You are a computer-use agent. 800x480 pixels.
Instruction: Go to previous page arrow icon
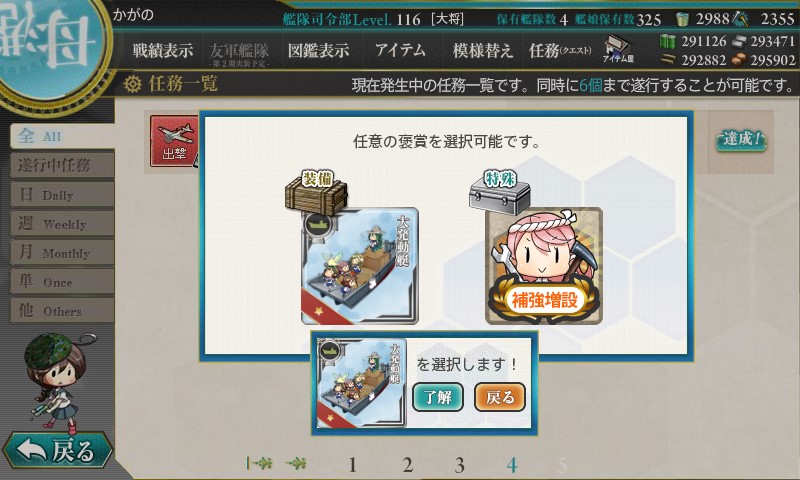pos(296,463)
